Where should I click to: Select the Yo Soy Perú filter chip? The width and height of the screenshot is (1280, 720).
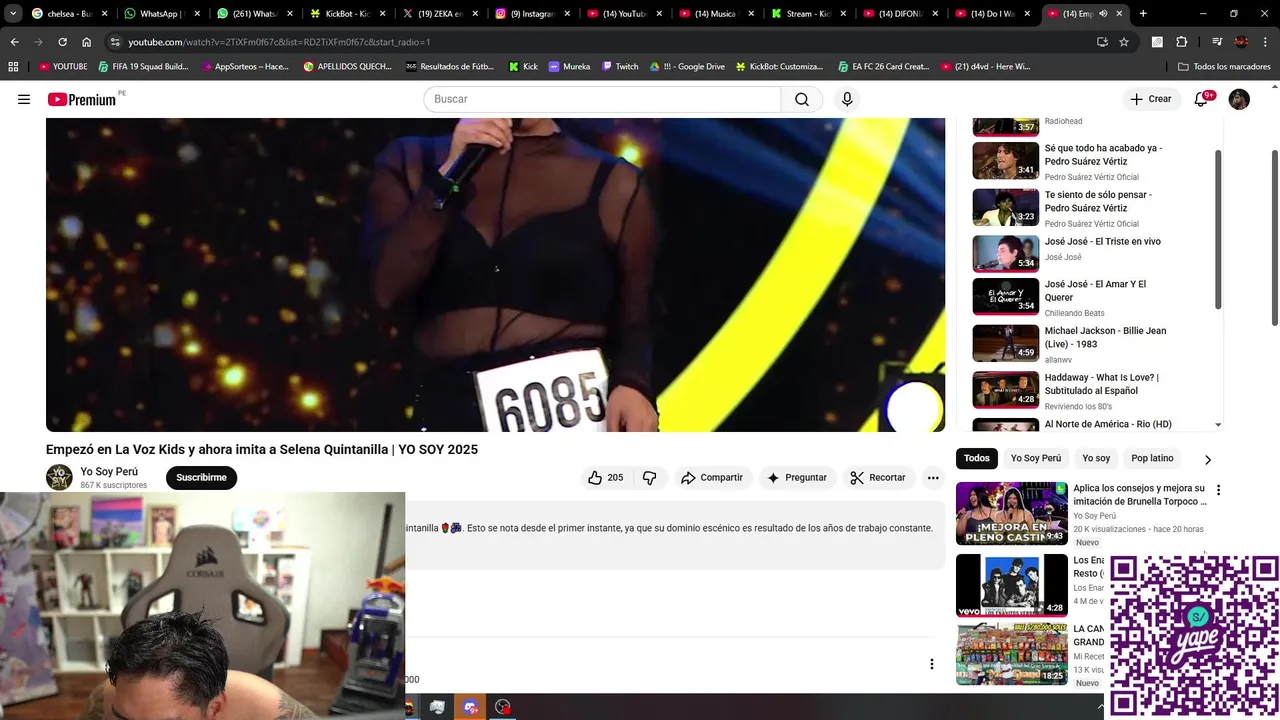1035,458
